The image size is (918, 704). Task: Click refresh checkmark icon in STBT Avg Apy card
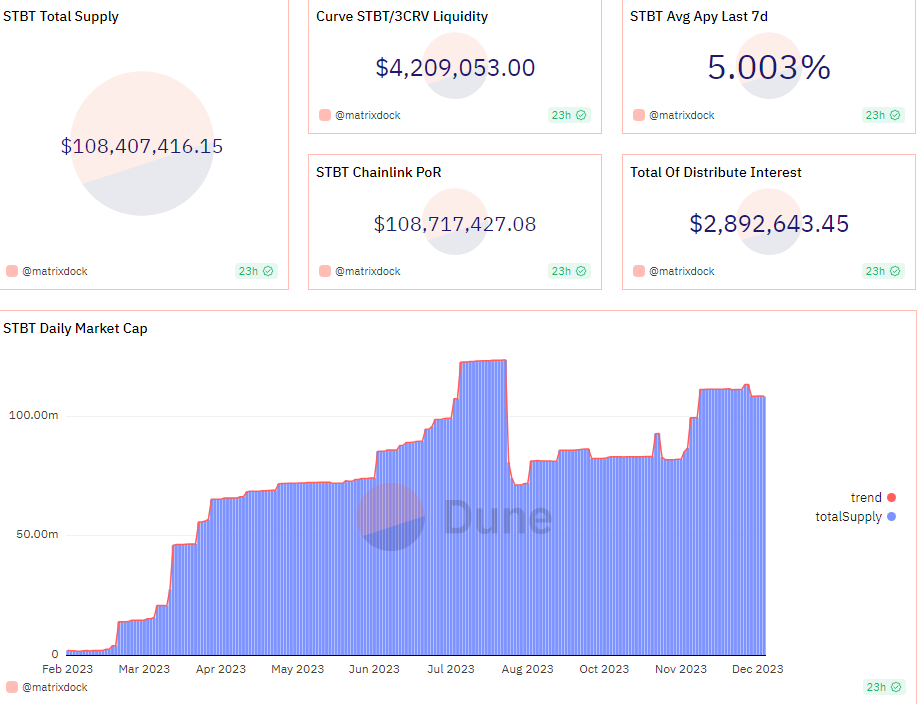[x=895, y=115]
